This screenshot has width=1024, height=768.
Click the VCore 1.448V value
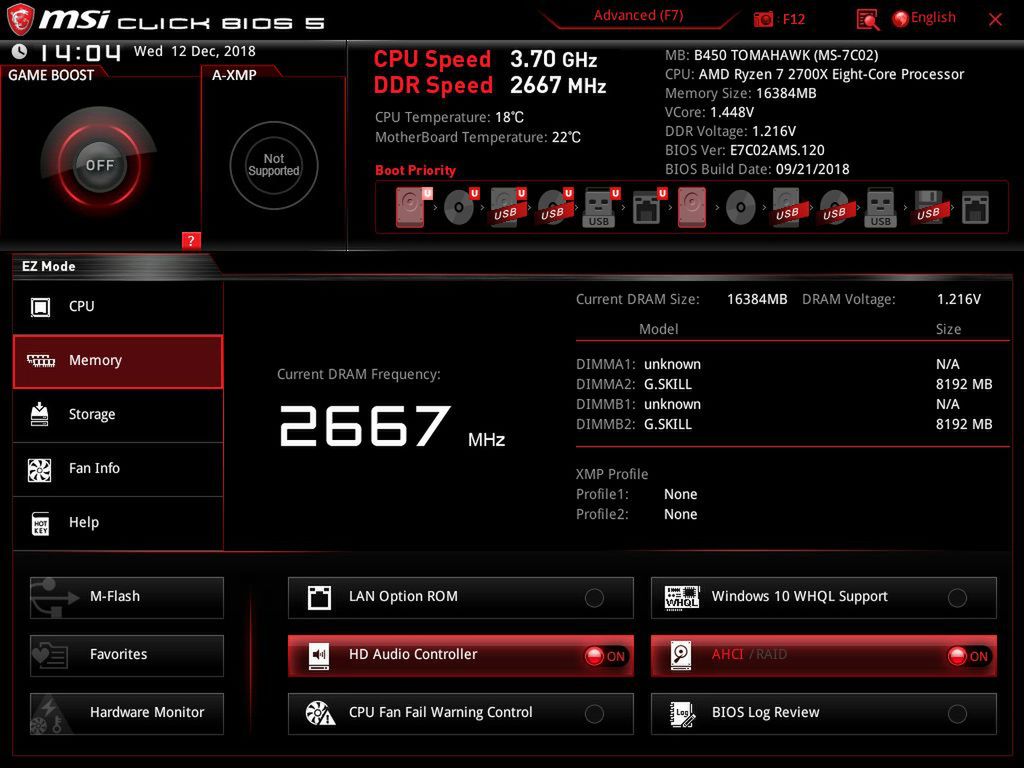[x=731, y=112]
